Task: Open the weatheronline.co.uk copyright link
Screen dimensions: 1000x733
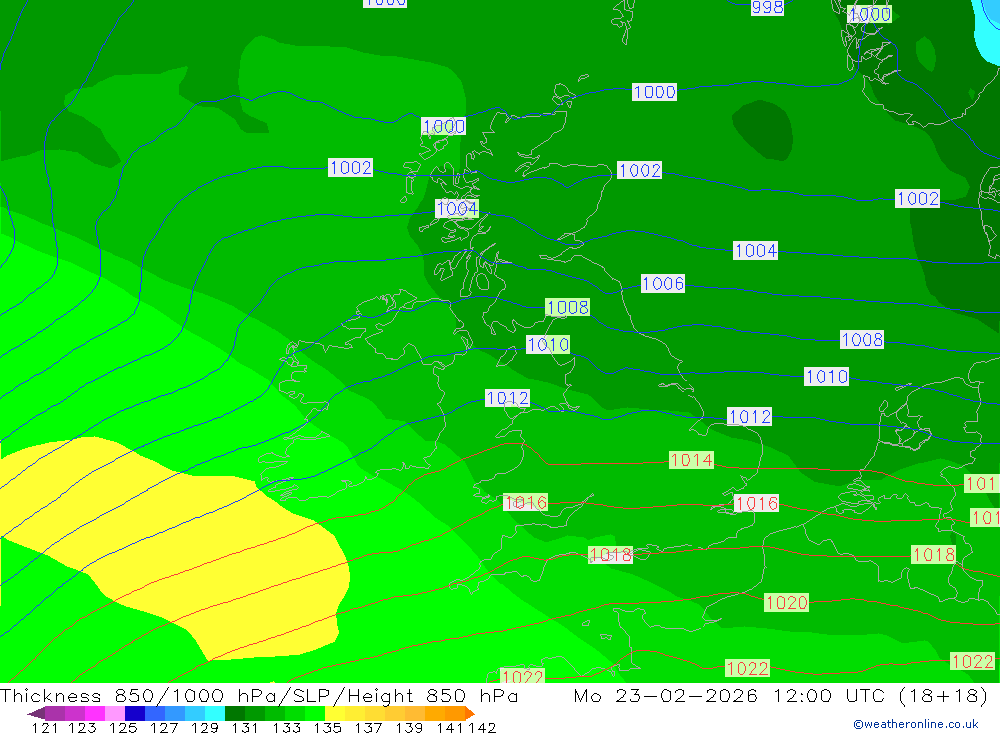Action: point(916,724)
